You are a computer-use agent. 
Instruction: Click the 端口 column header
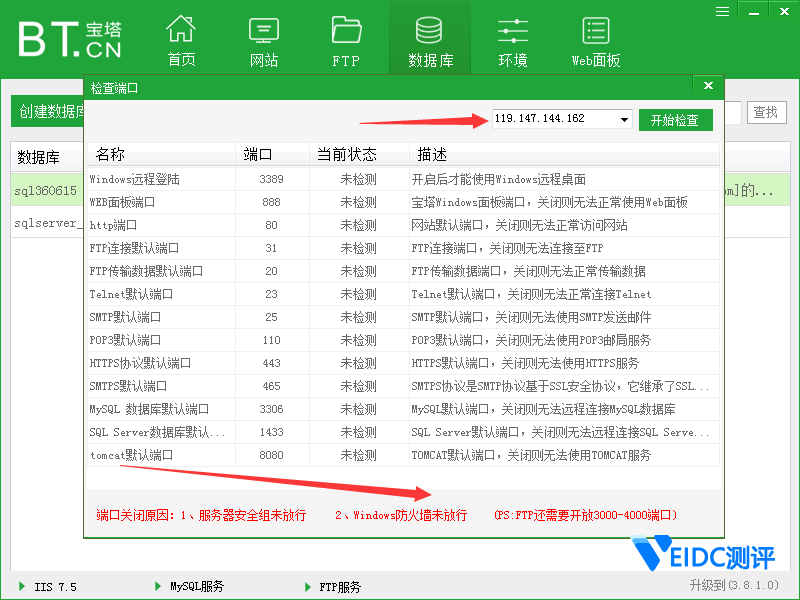(x=258, y=155)
